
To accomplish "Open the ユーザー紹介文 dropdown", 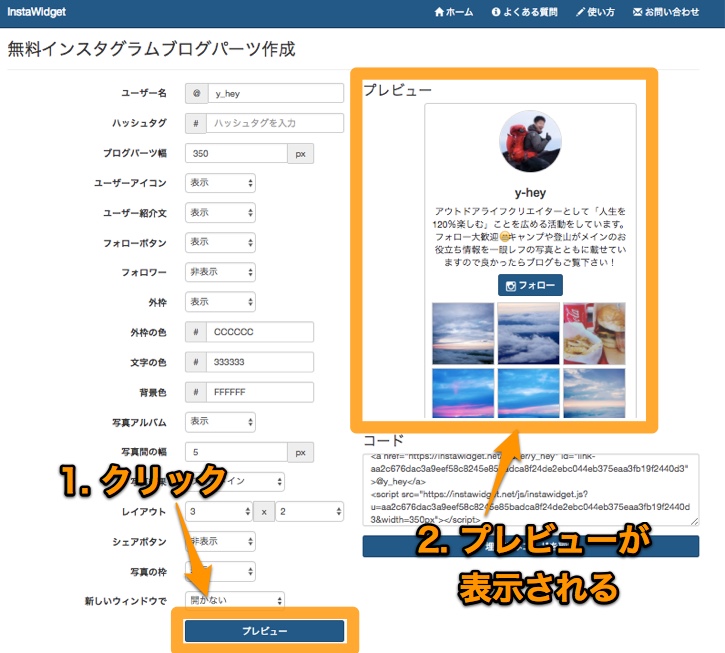I will tap(220, 213).
